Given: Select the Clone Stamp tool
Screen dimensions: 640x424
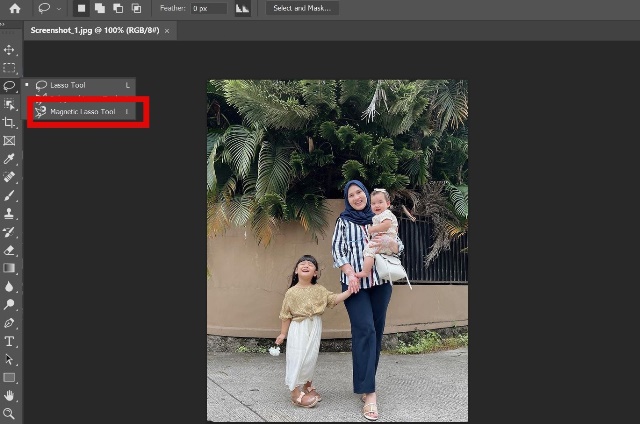Looking at the screenshot, I should click(x=9, y=213).
